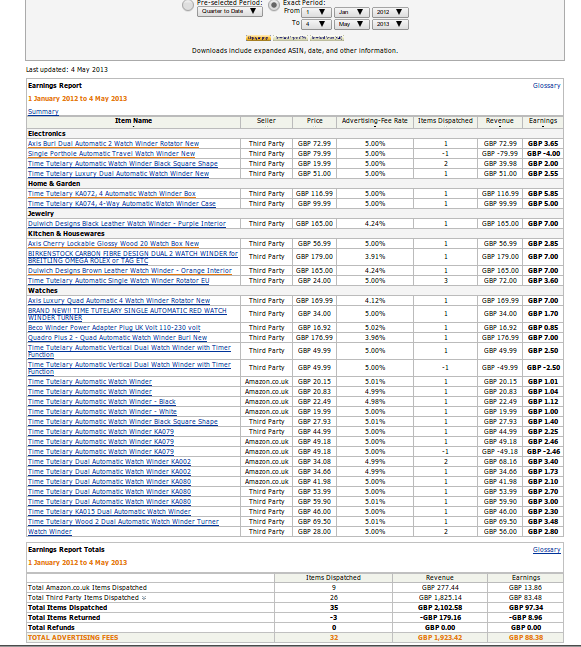Open Quadro Plus 2 Quad Automatic Watch Winder link
The image size is (581, 647).
(x=118, y=338)
